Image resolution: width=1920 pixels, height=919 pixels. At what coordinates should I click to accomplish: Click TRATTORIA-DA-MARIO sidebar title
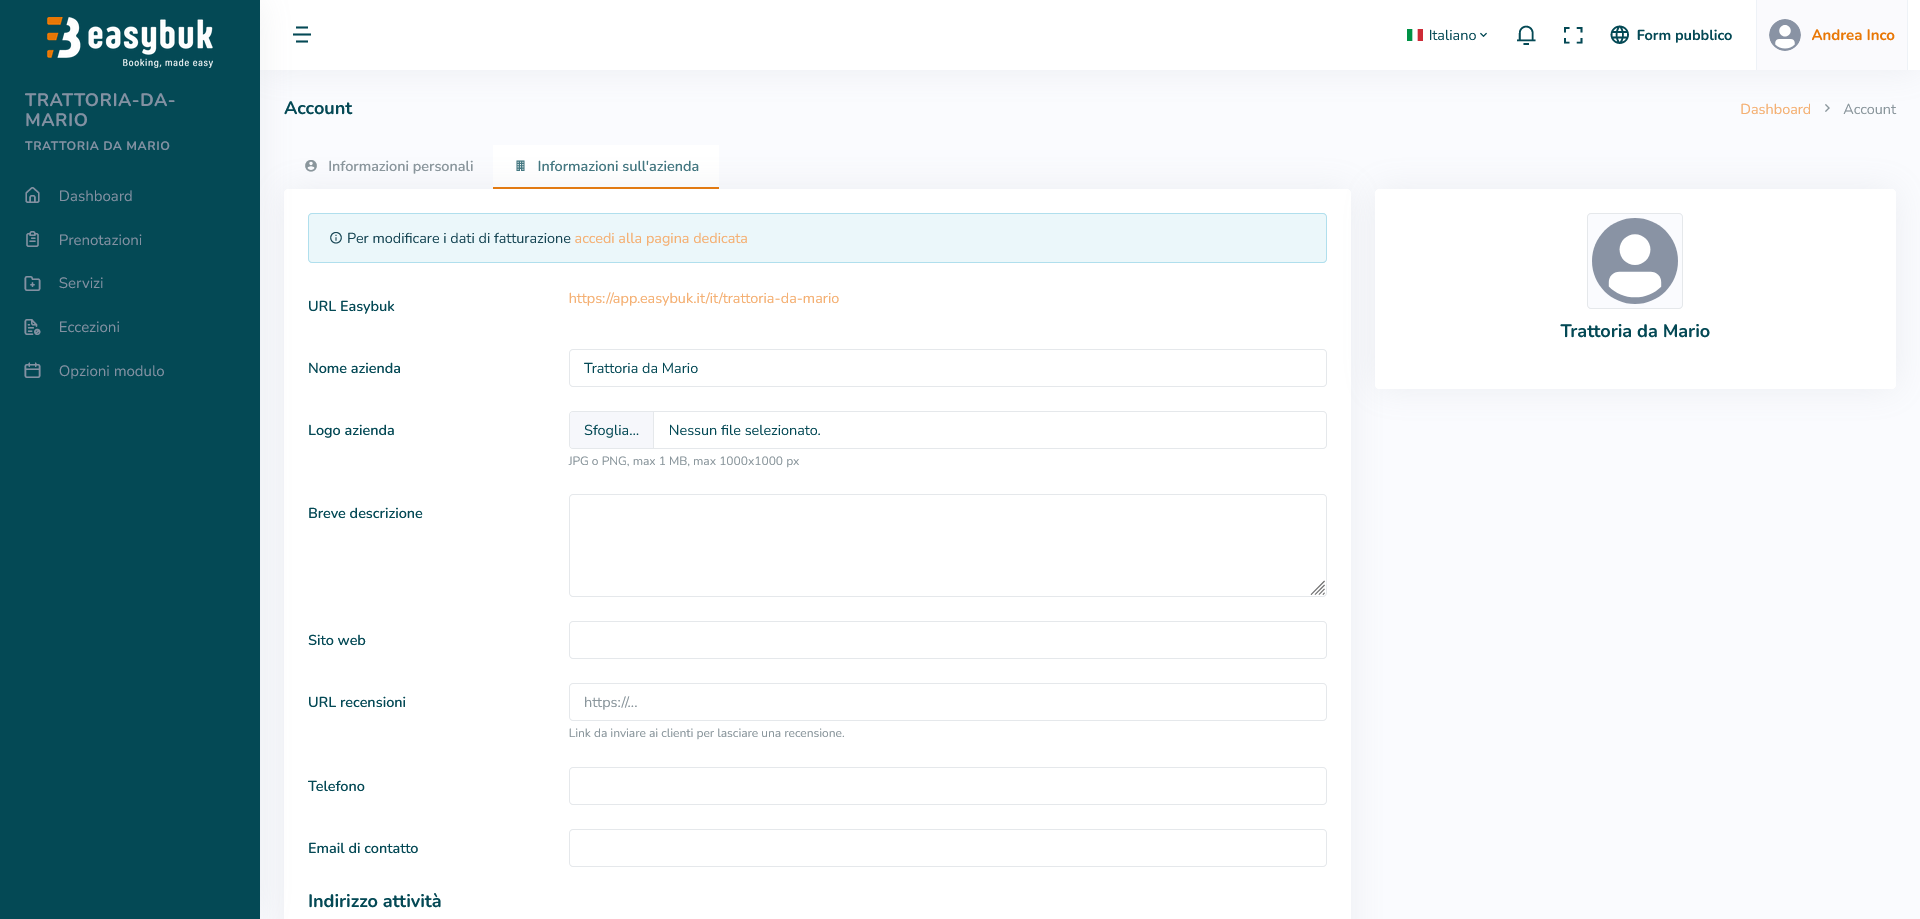pos(100,110)
